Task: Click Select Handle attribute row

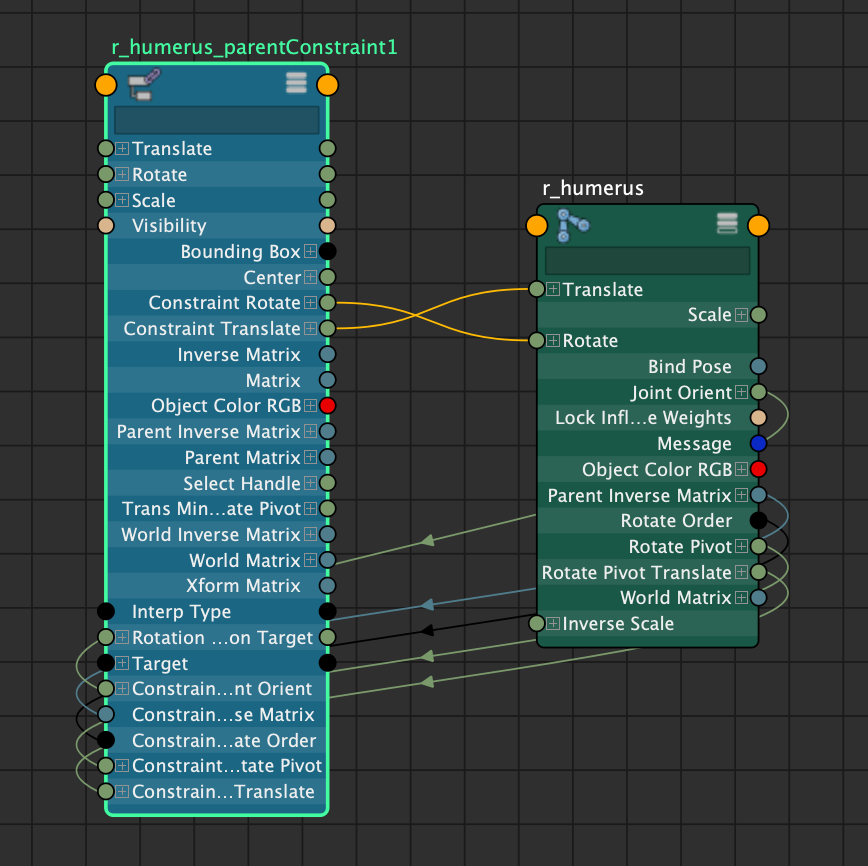Action: click(x=216, y=483)
